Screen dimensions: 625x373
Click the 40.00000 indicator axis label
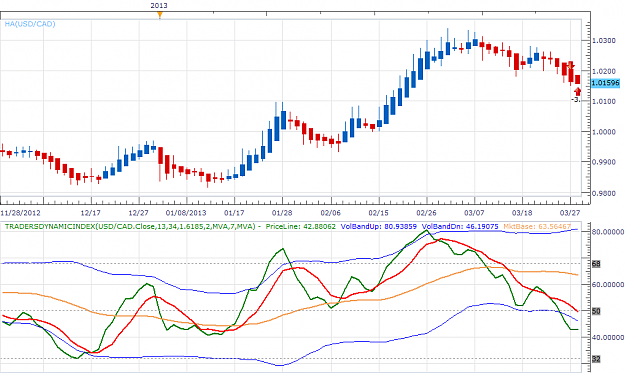608,338
